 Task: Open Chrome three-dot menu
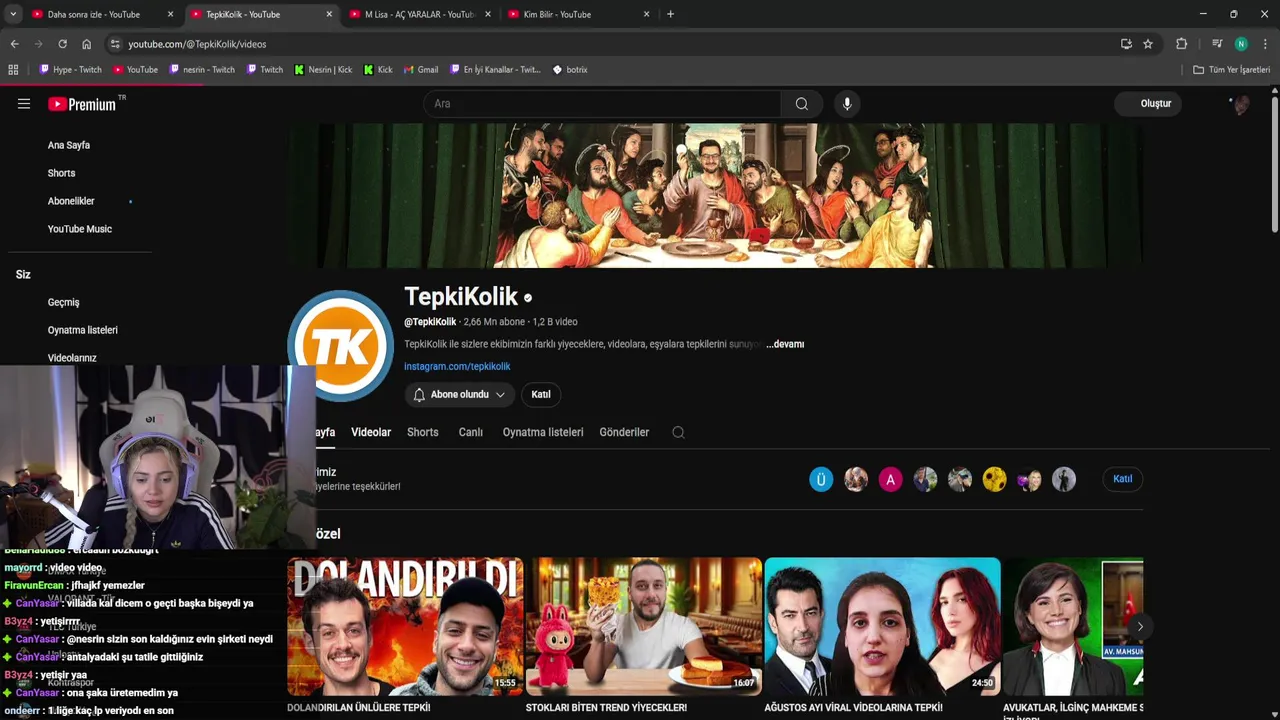tap(1265, 44)
